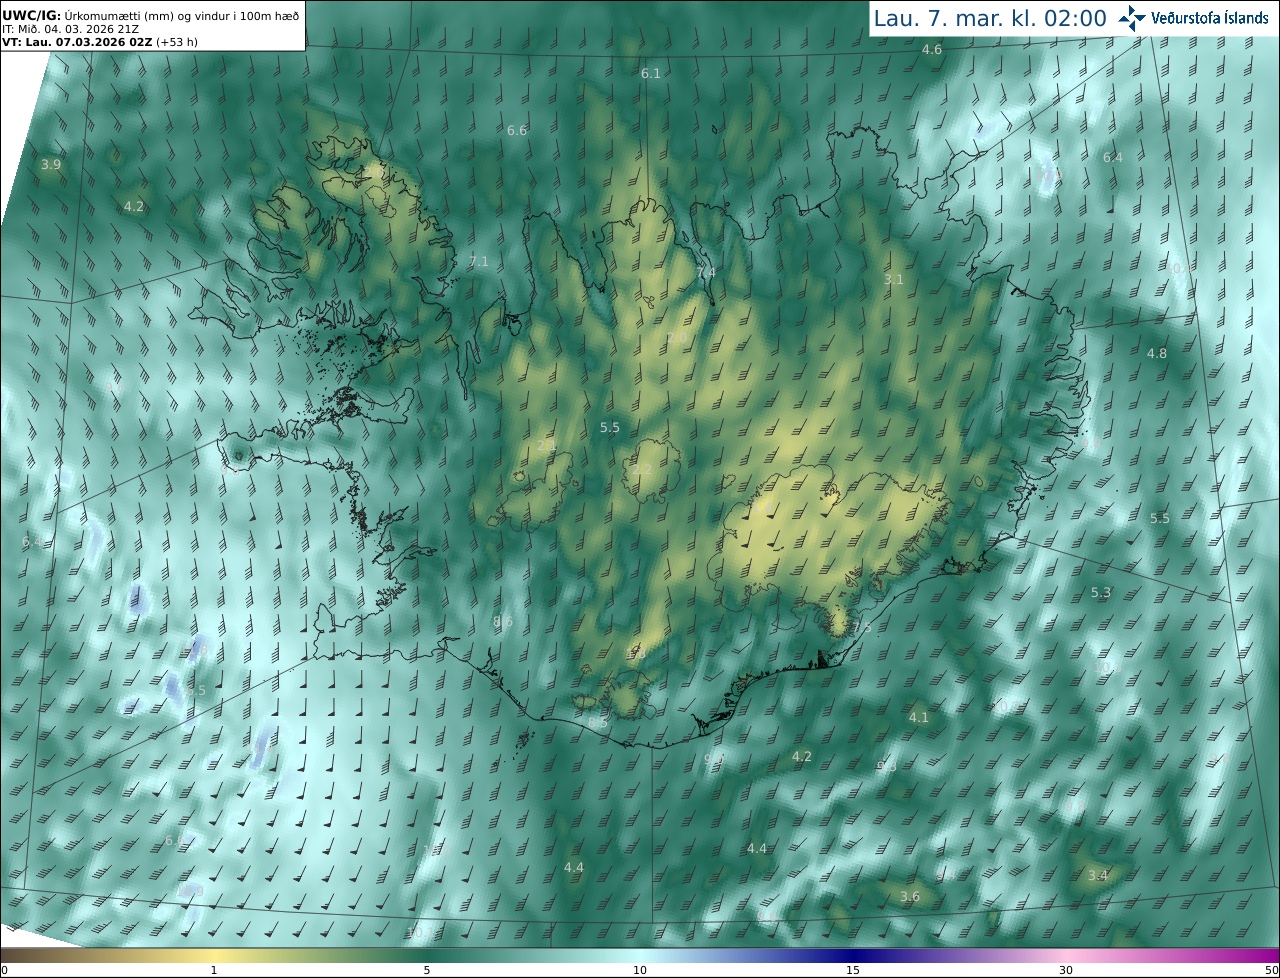This screenshot has height=978, width=1280.
Task: Click the dark navy colorbar segment above 15
Action: coord(853,955)
